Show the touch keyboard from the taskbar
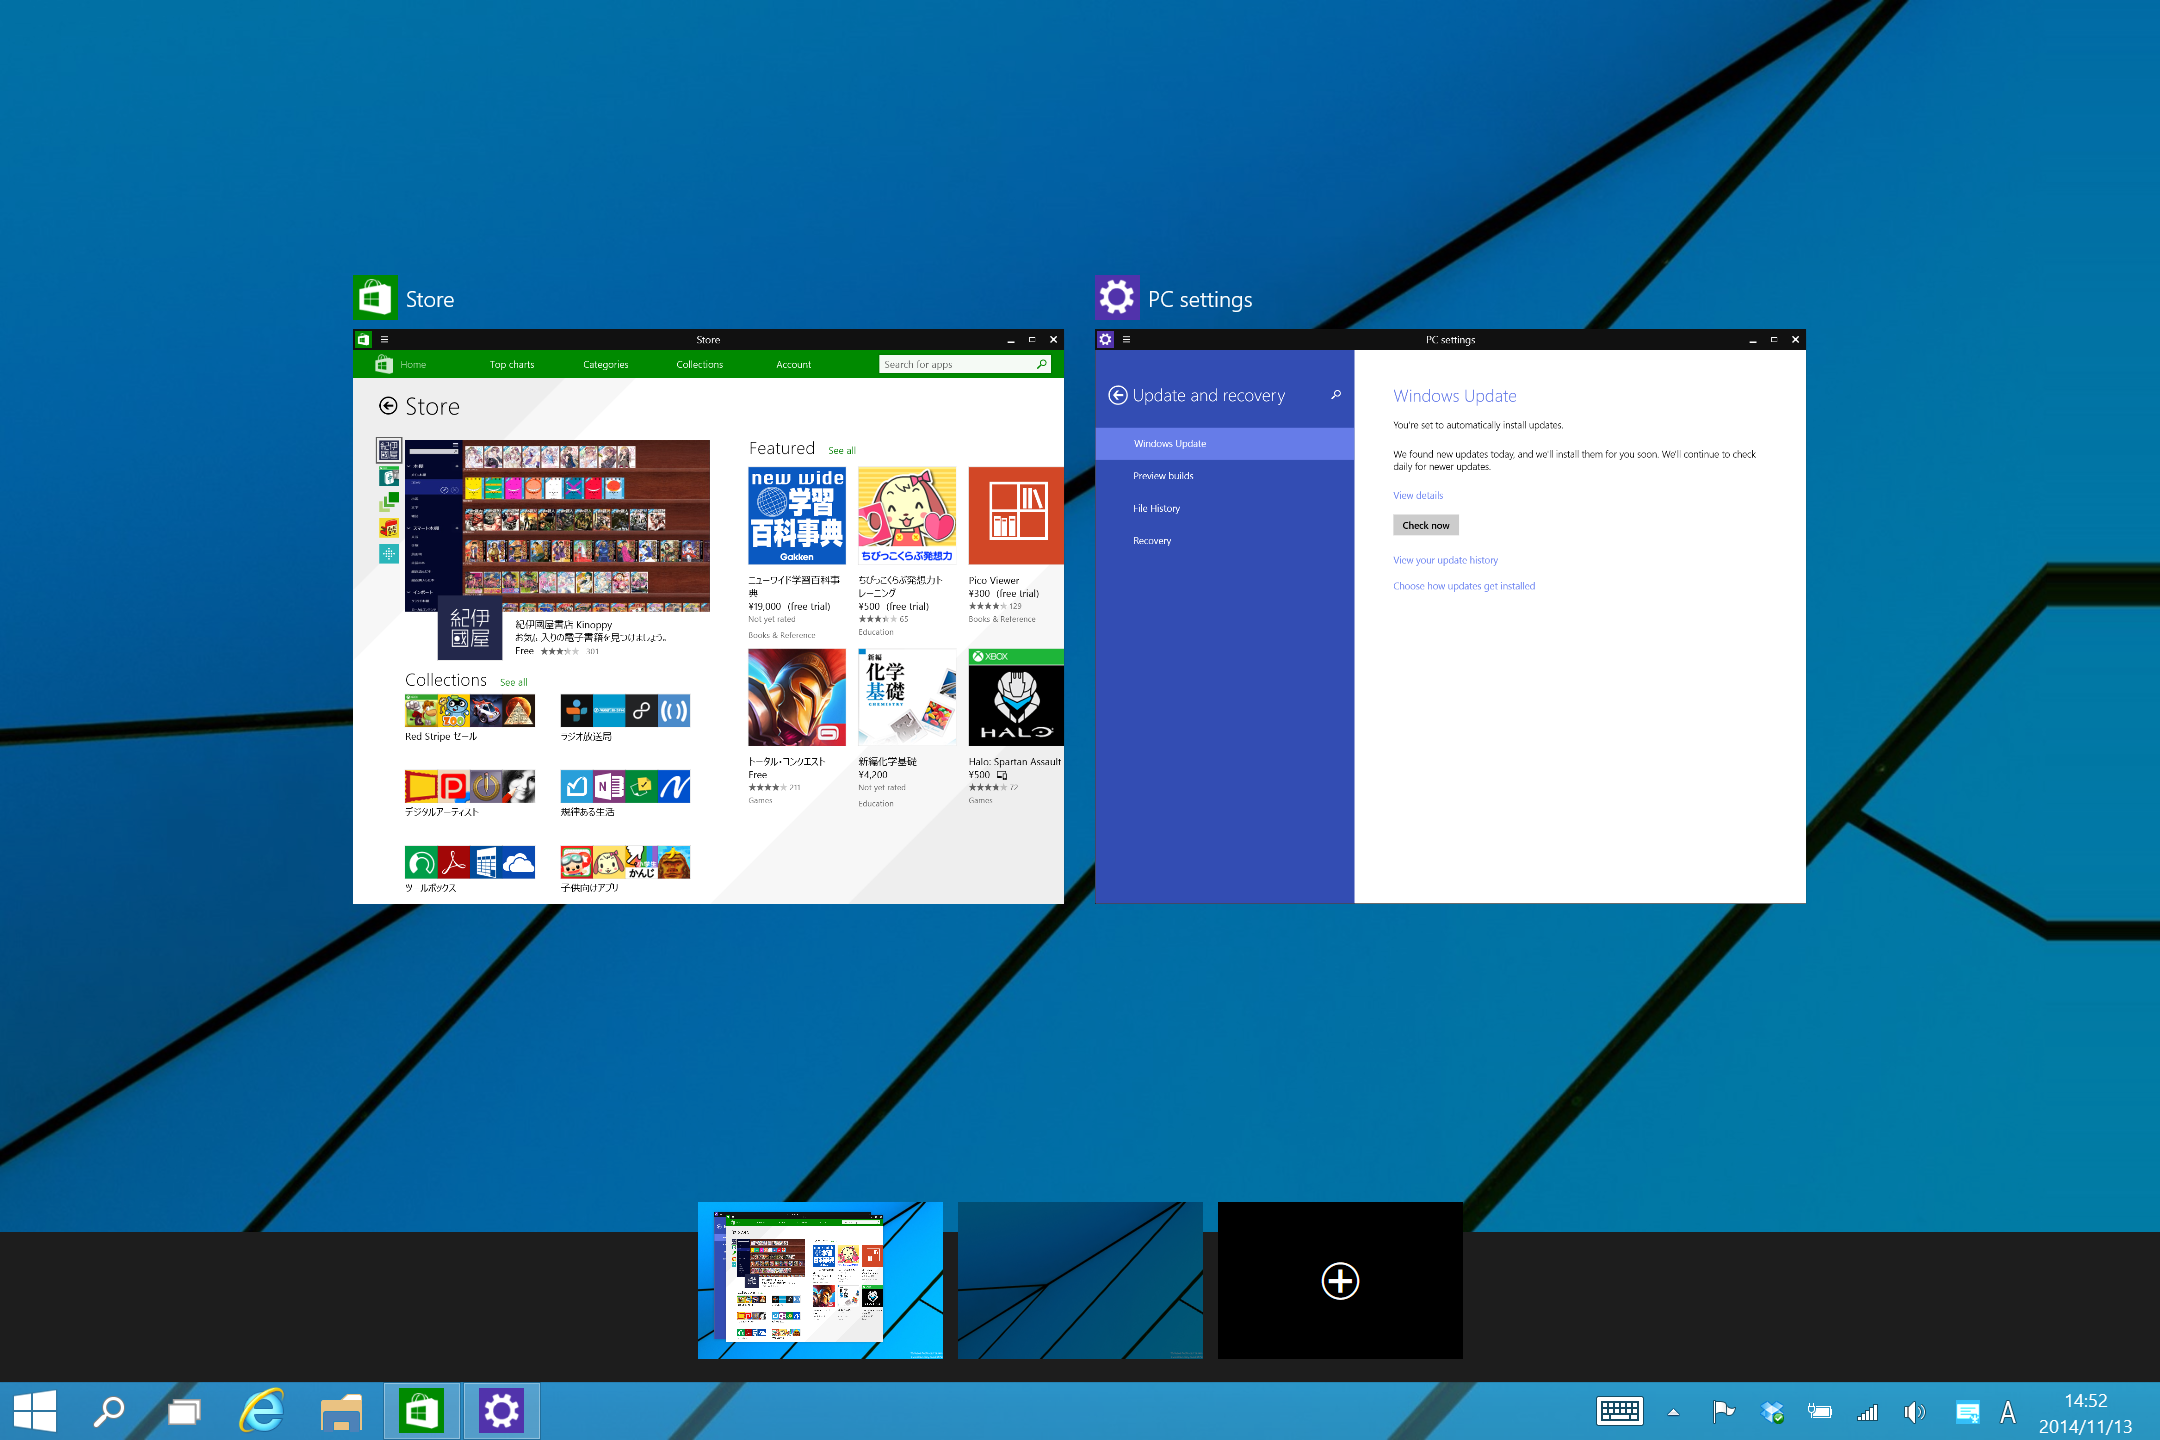Viewport: 2160px width, 1440px height. [x=1620, y=1412]
